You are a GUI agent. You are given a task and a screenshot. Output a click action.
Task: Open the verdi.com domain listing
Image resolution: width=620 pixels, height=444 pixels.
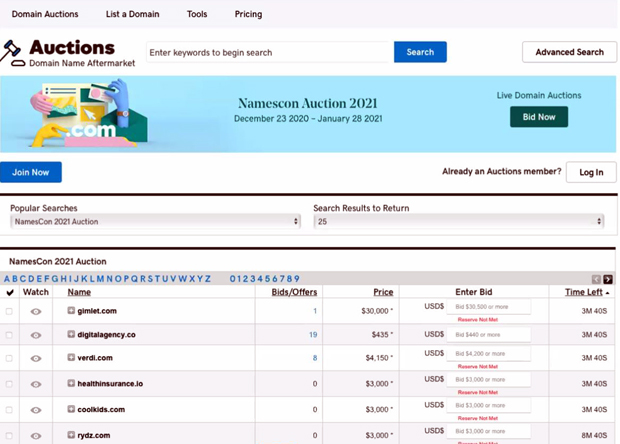(x=95, y=358)
